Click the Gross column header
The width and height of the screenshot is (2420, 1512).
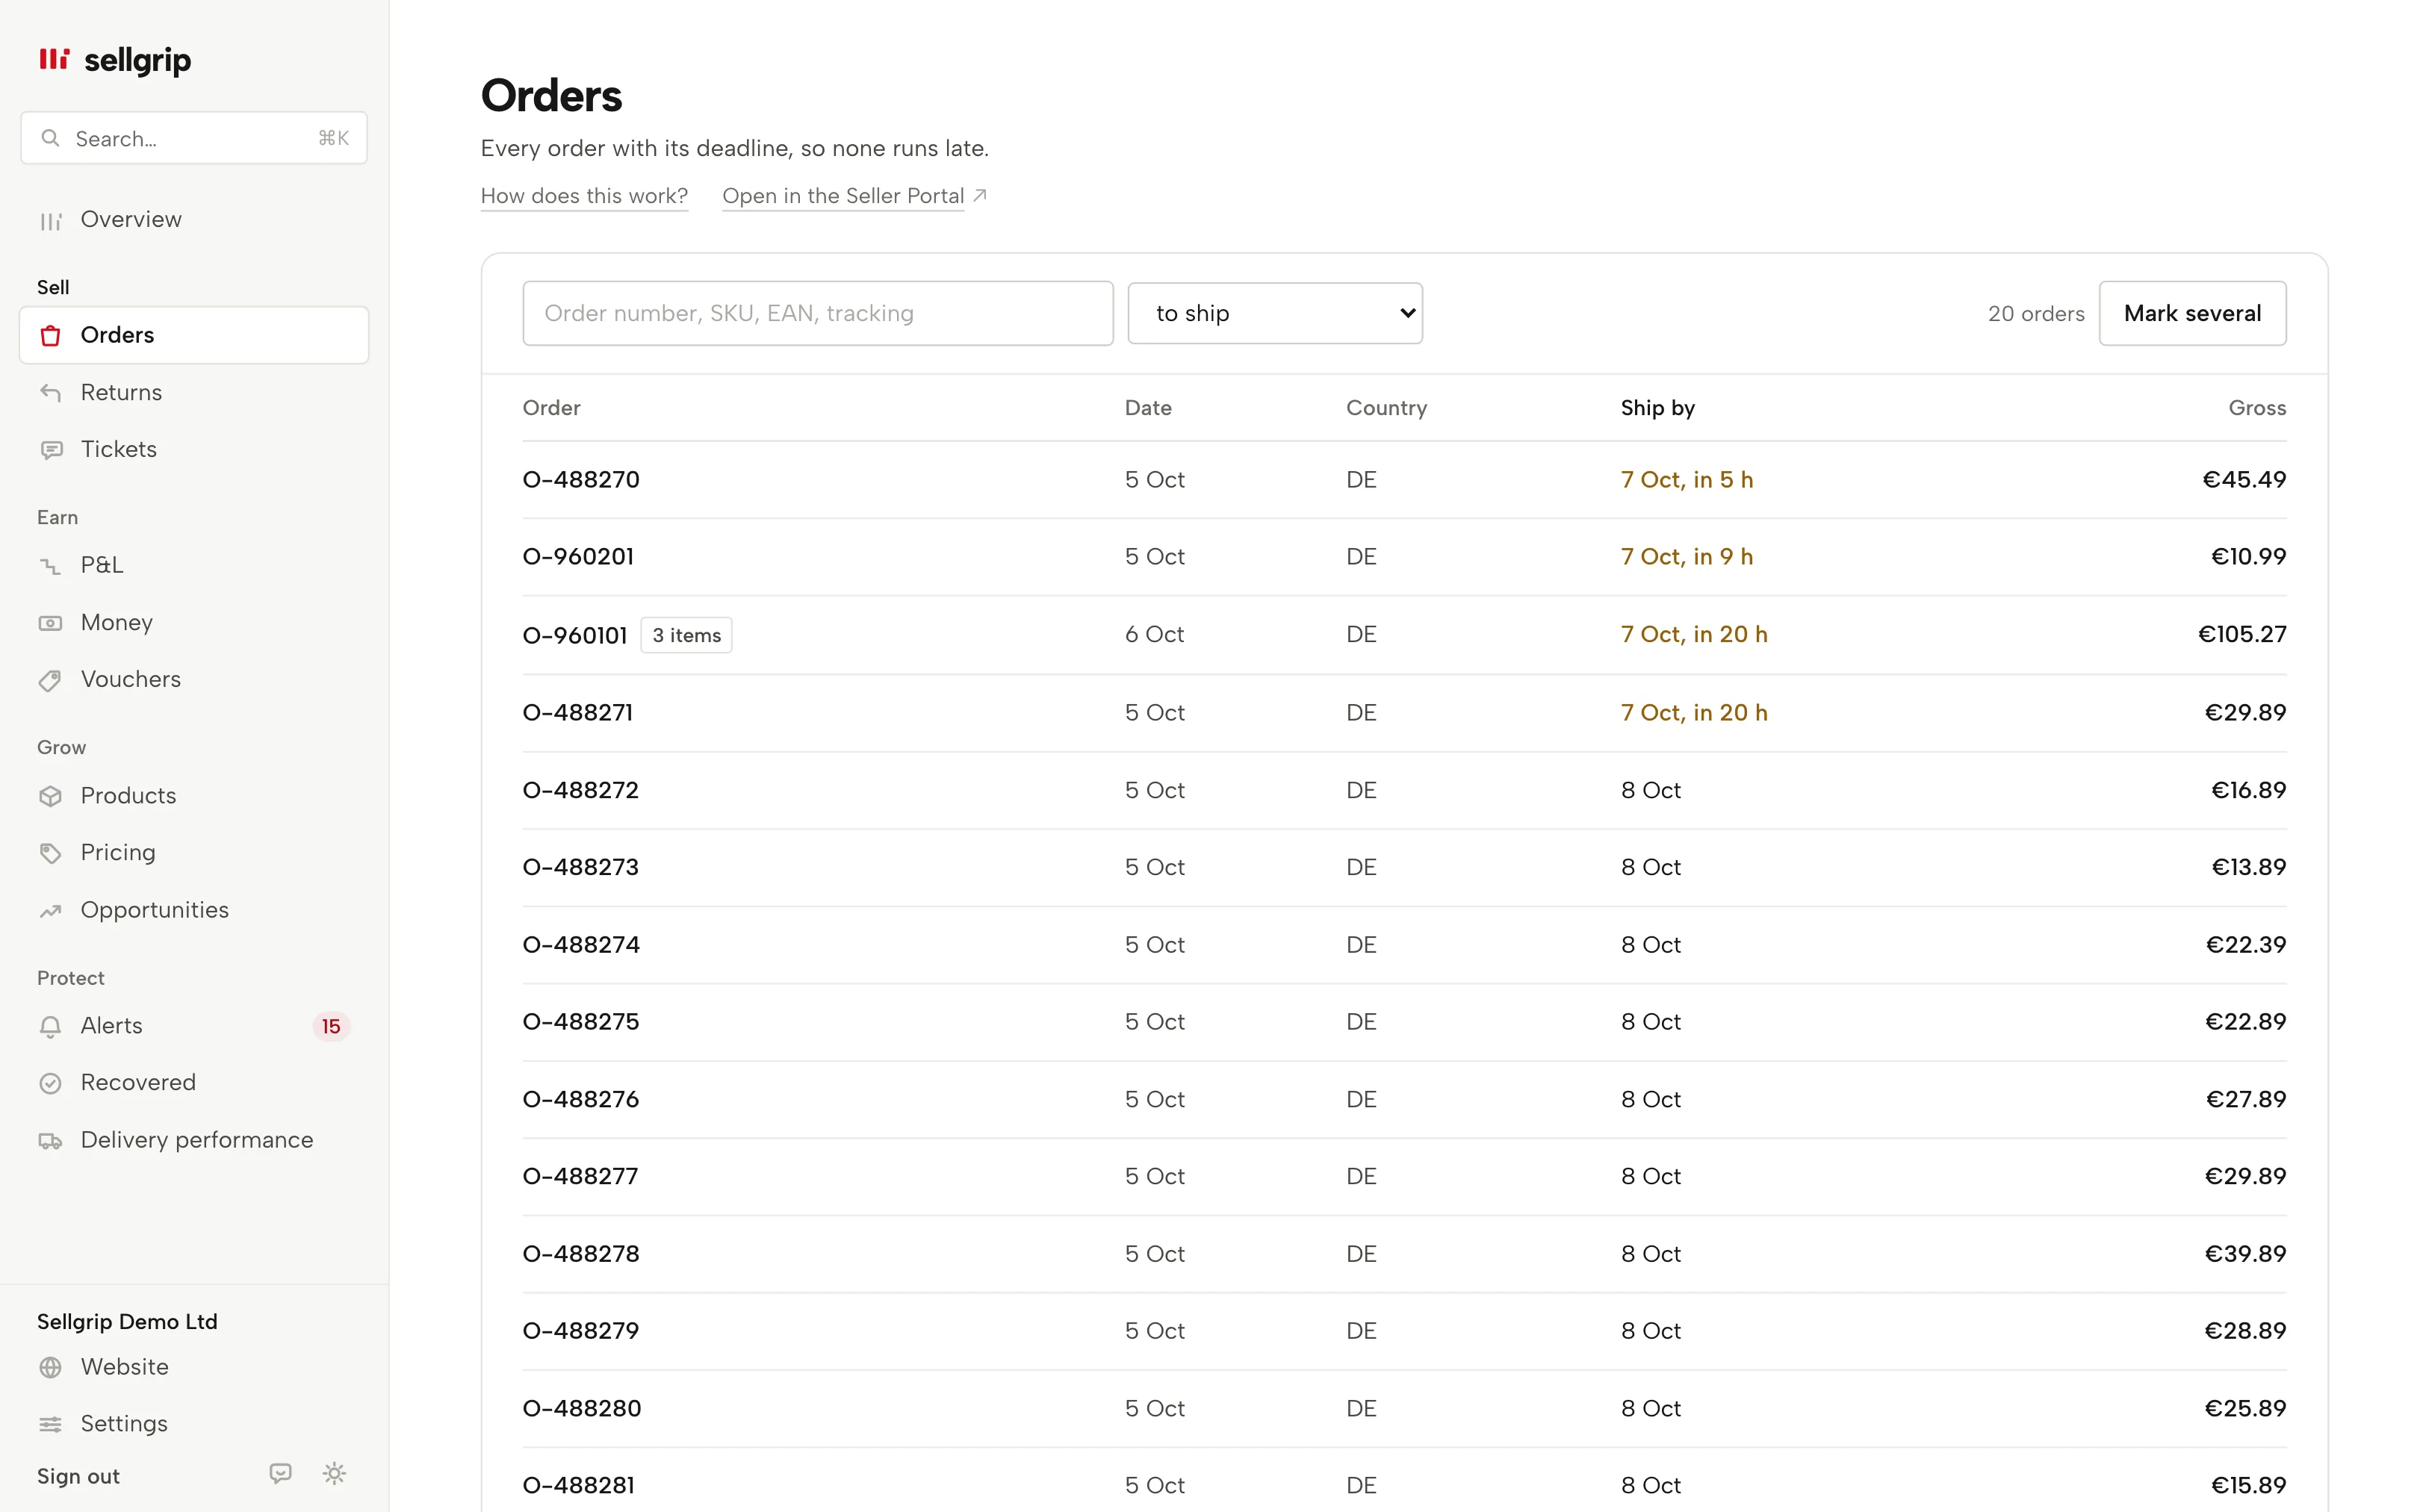pos(2257,408)
